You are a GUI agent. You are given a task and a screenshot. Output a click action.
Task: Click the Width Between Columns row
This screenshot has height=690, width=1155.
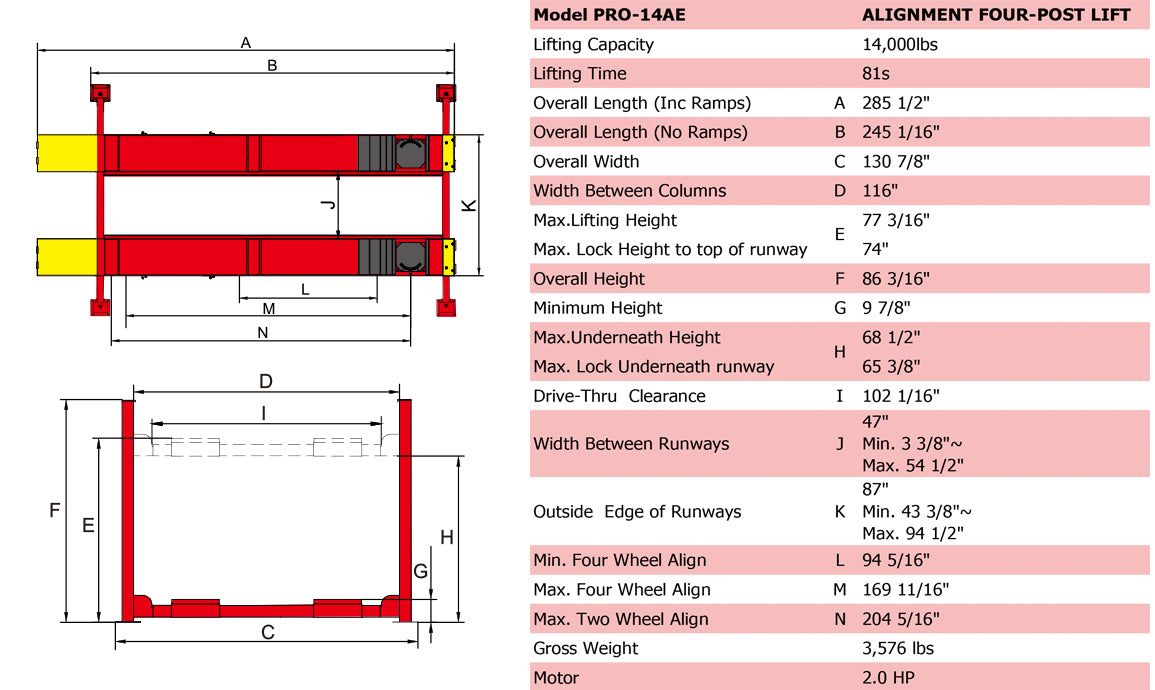click(629, 190)
